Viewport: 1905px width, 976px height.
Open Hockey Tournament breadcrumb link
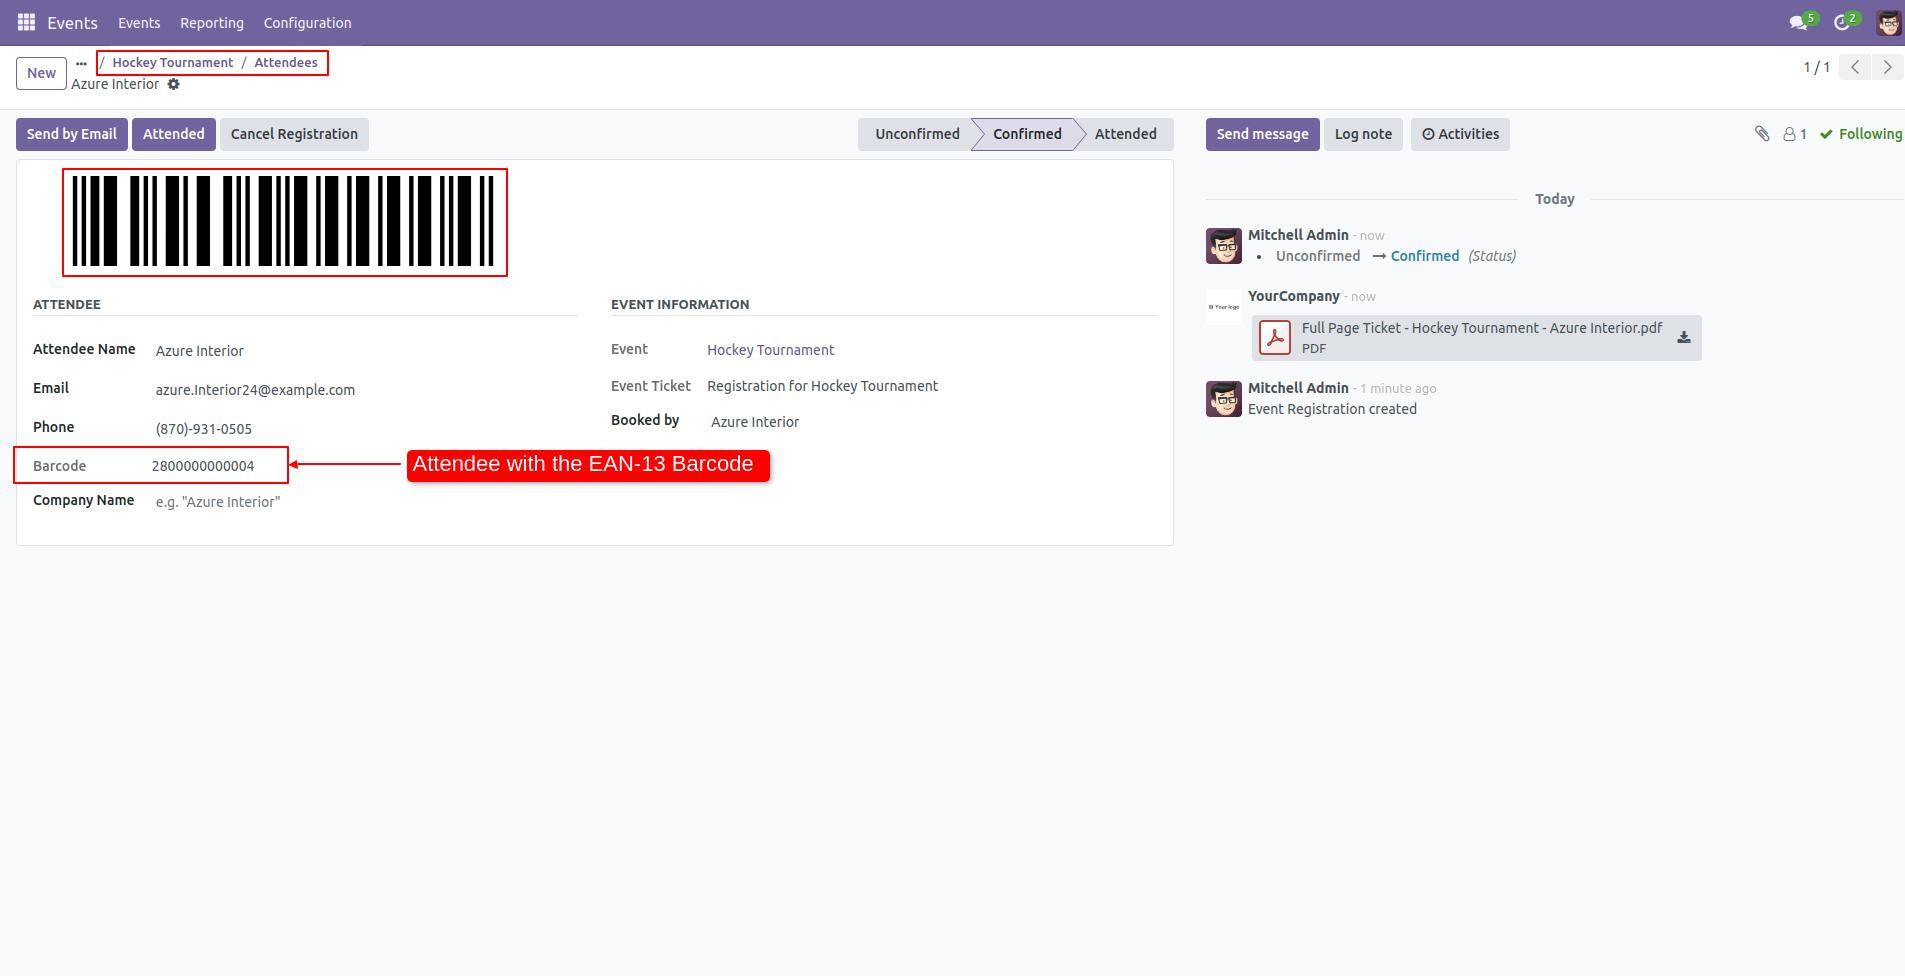click(x=173, y=62)
